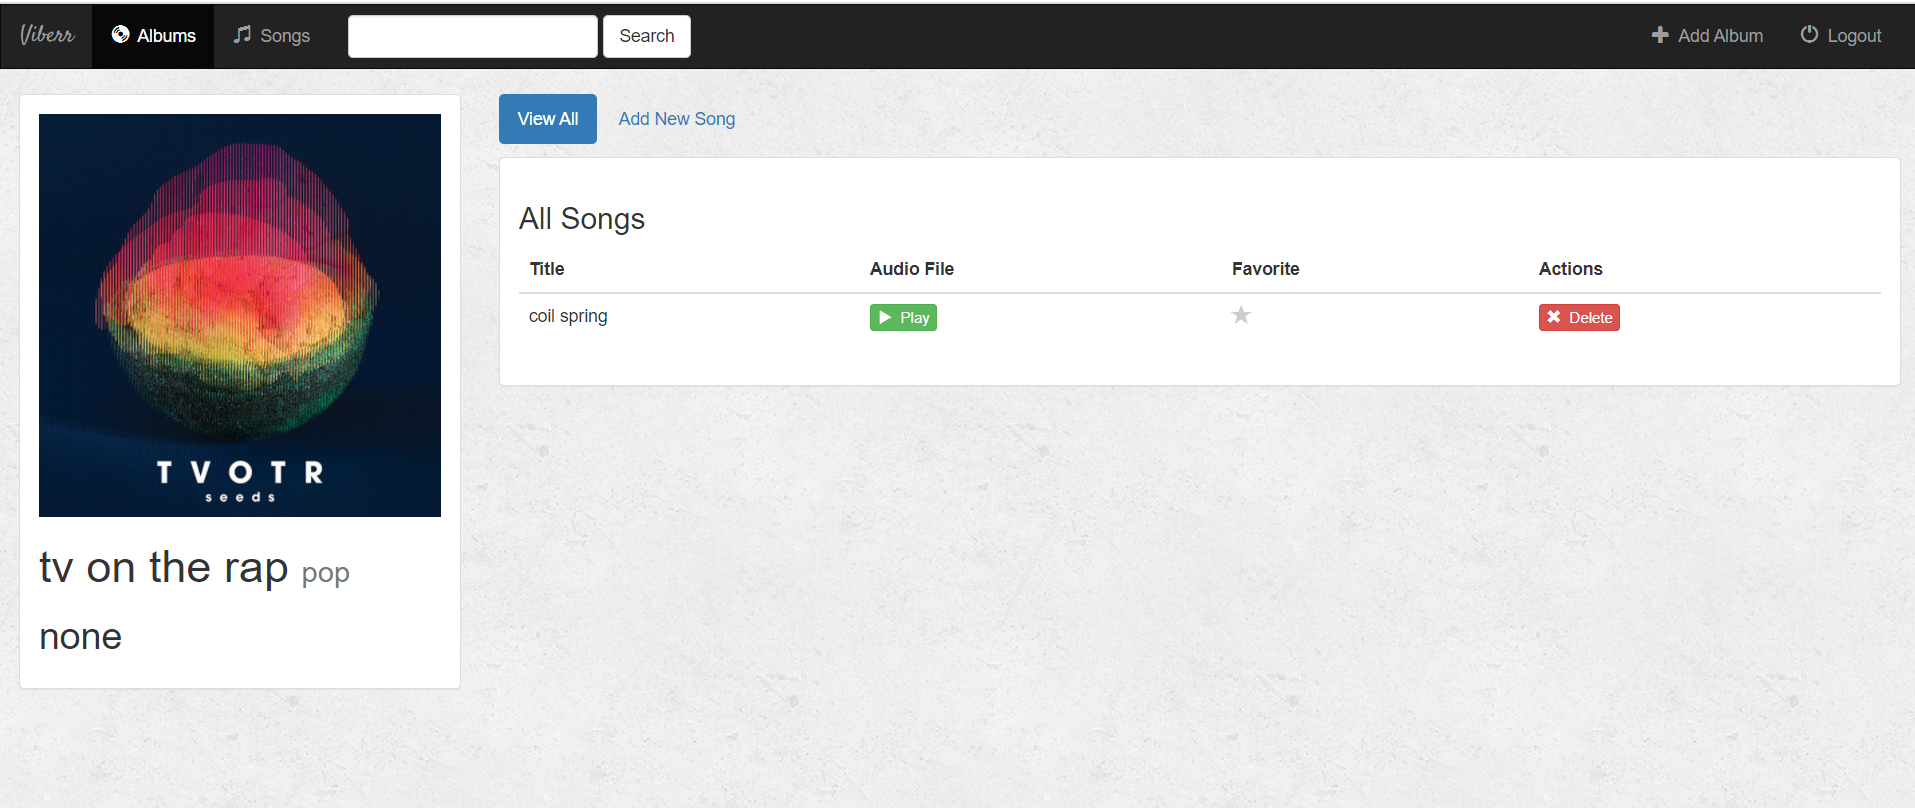
Task: Toggle the favorite star for coil spring
Action: pos(1241,315)
